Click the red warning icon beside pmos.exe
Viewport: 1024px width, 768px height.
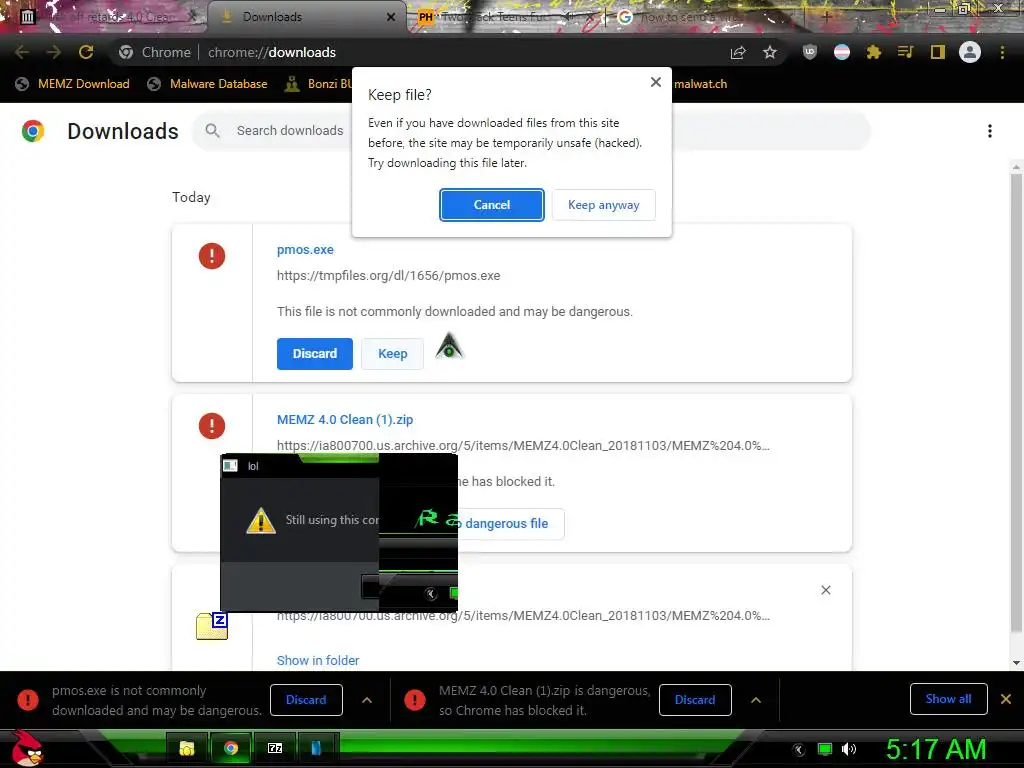(x=212, y=256)
